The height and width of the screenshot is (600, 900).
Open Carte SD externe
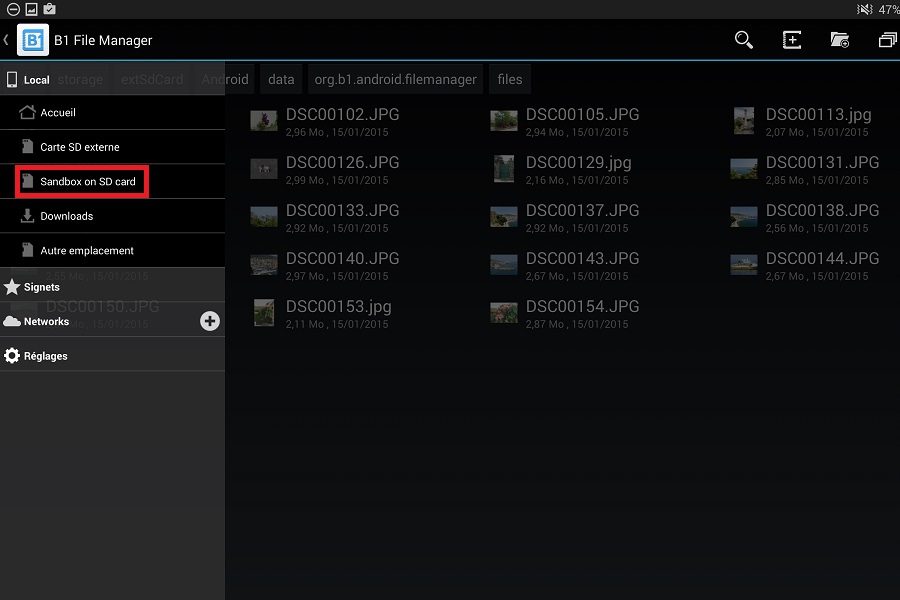coord(112,147)
